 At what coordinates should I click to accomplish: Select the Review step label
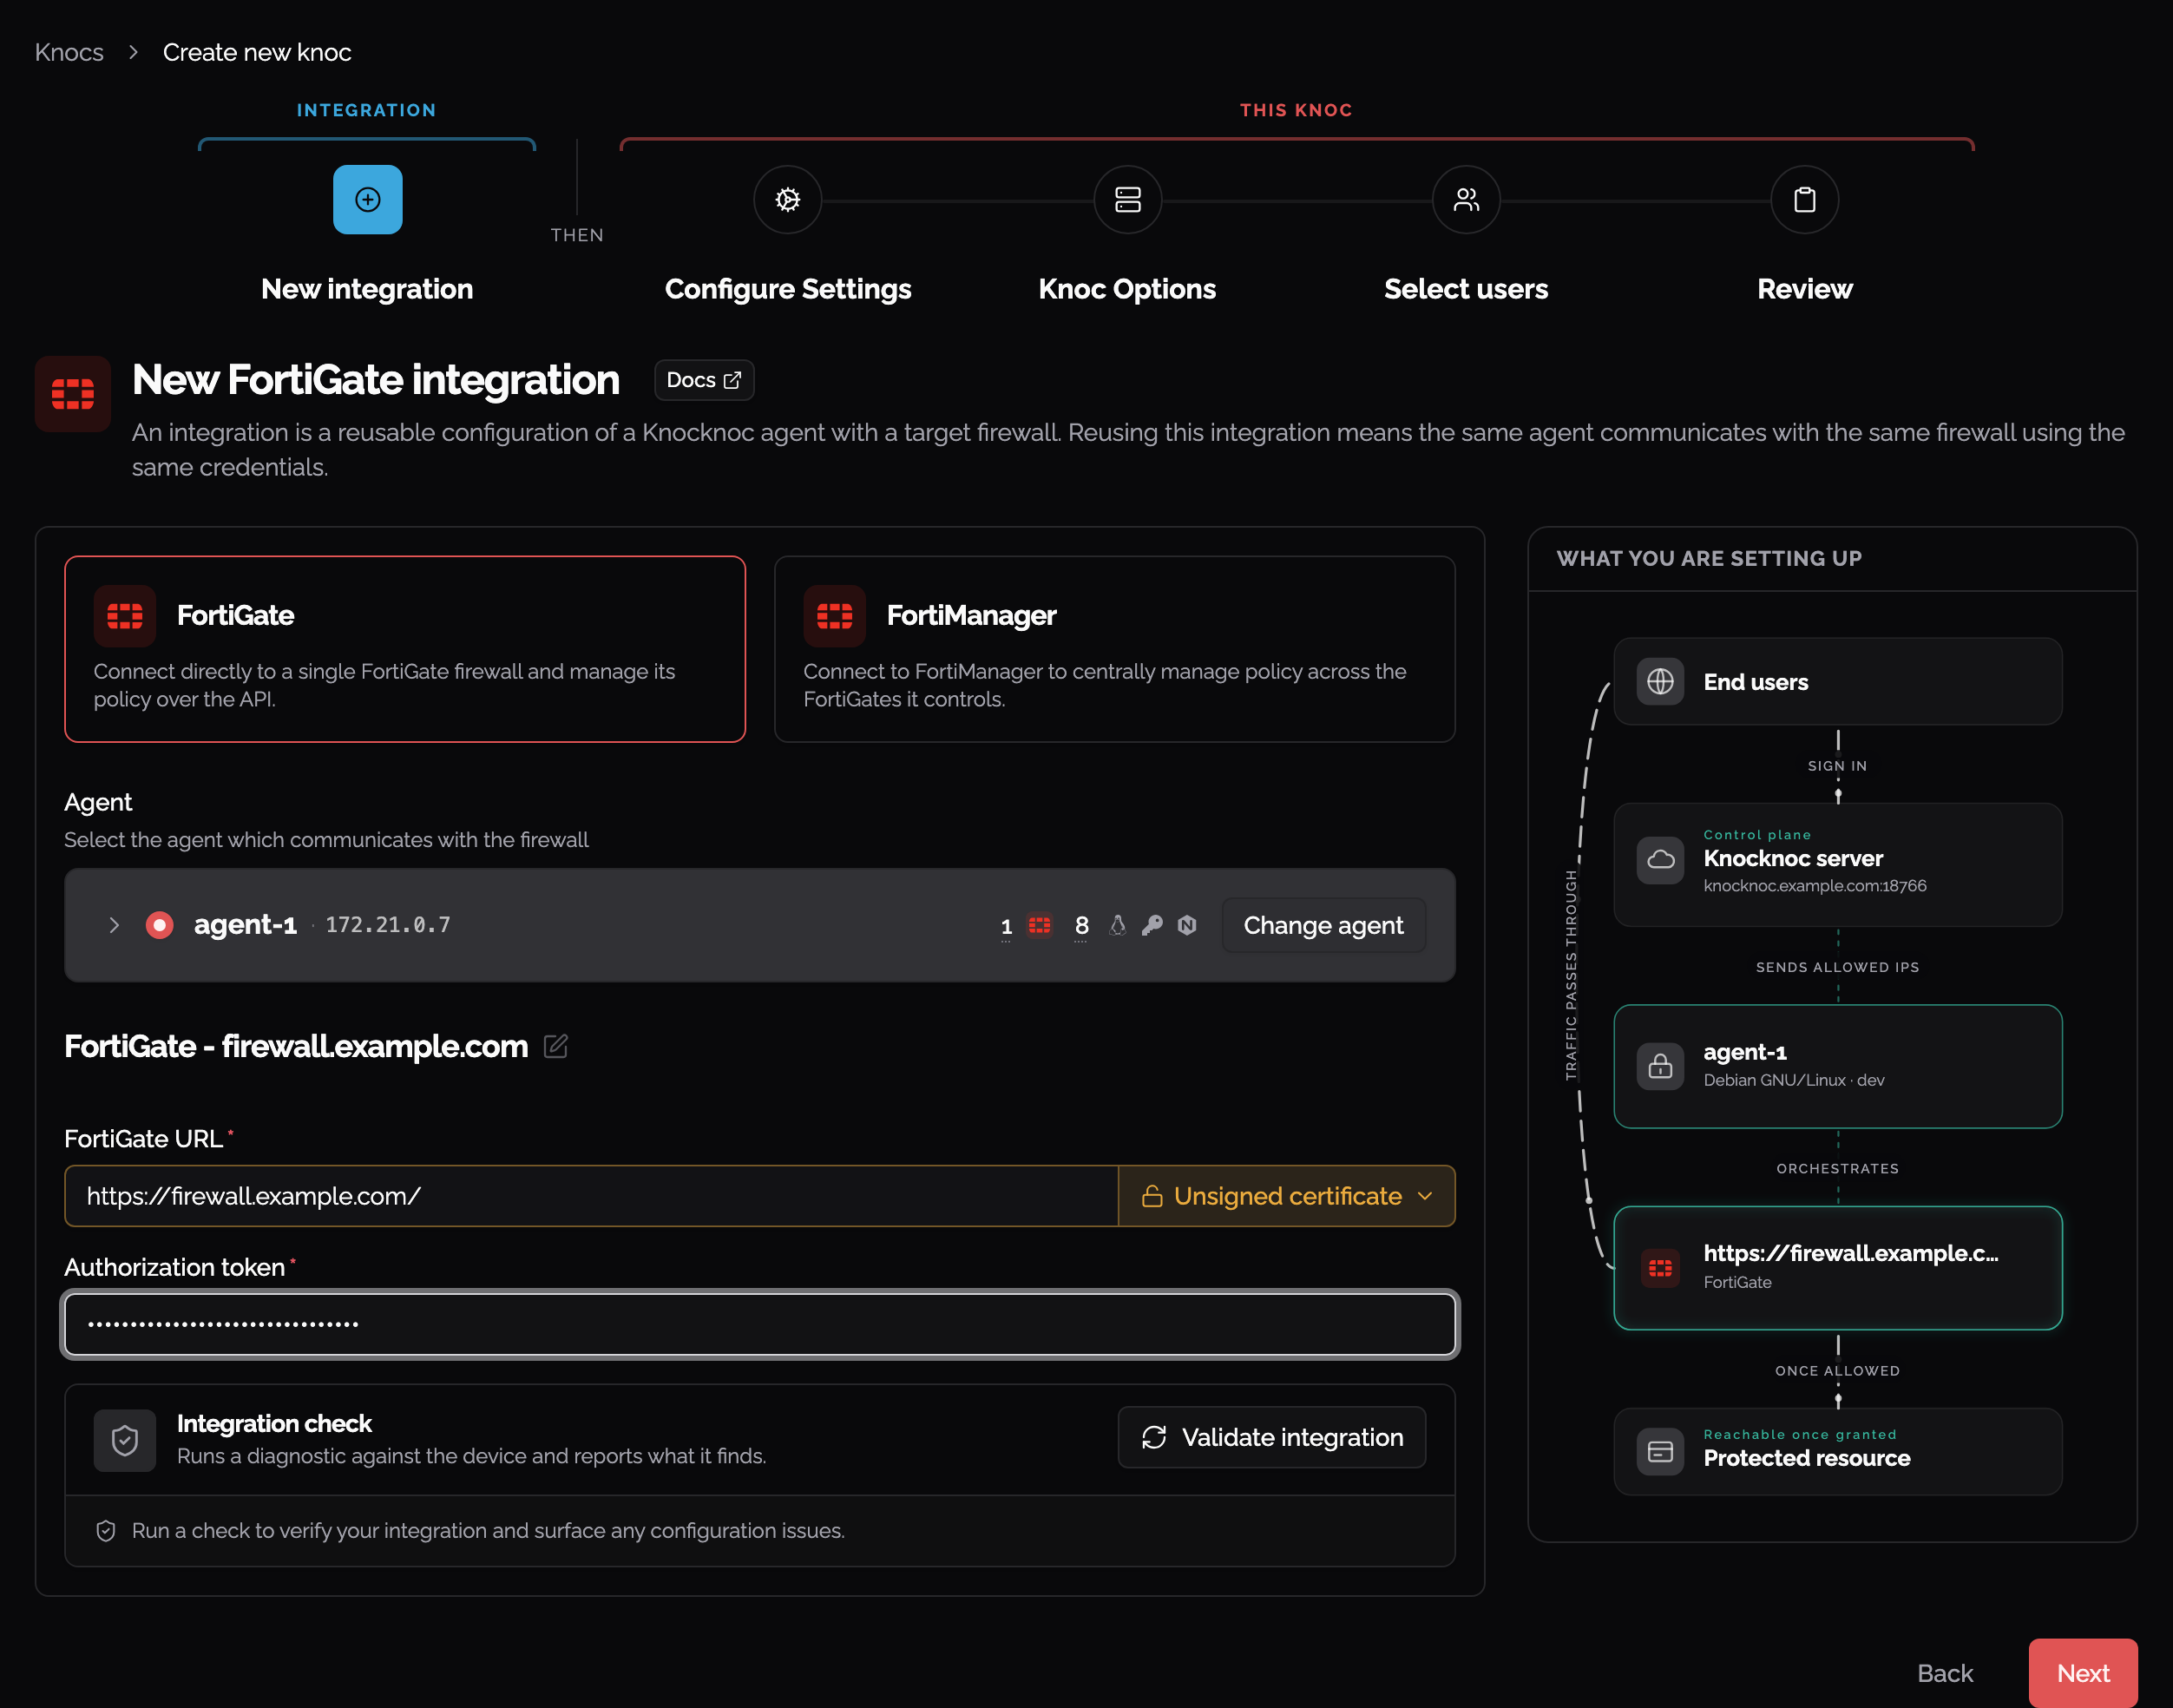1805,289
